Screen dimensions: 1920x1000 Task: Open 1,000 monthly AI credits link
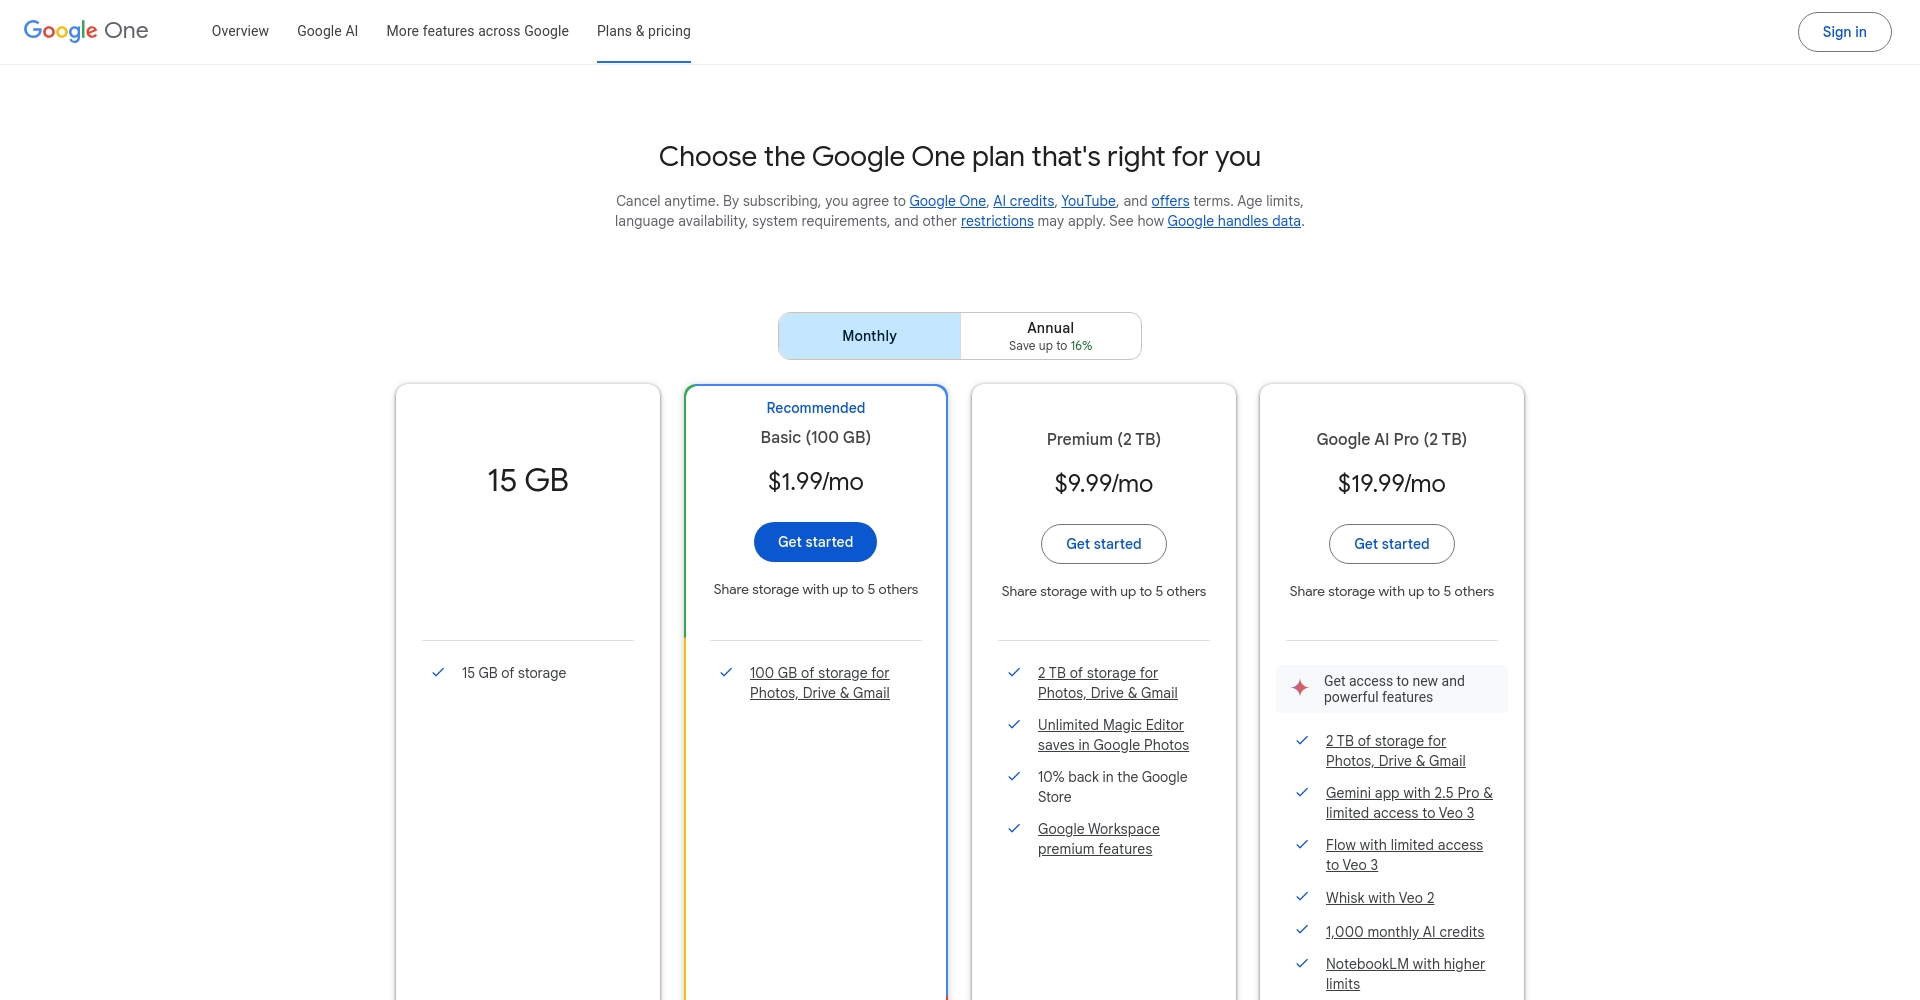coord(1405,932)
